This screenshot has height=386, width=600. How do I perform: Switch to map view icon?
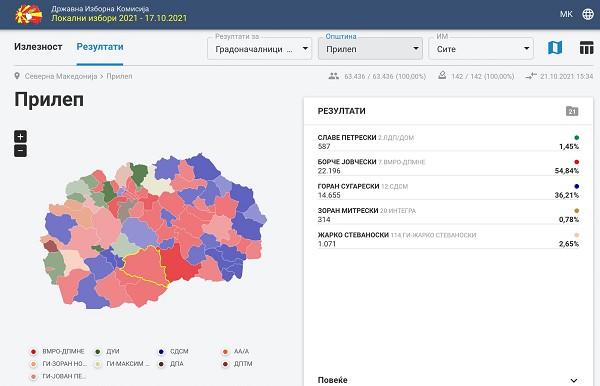click(555, 48)
